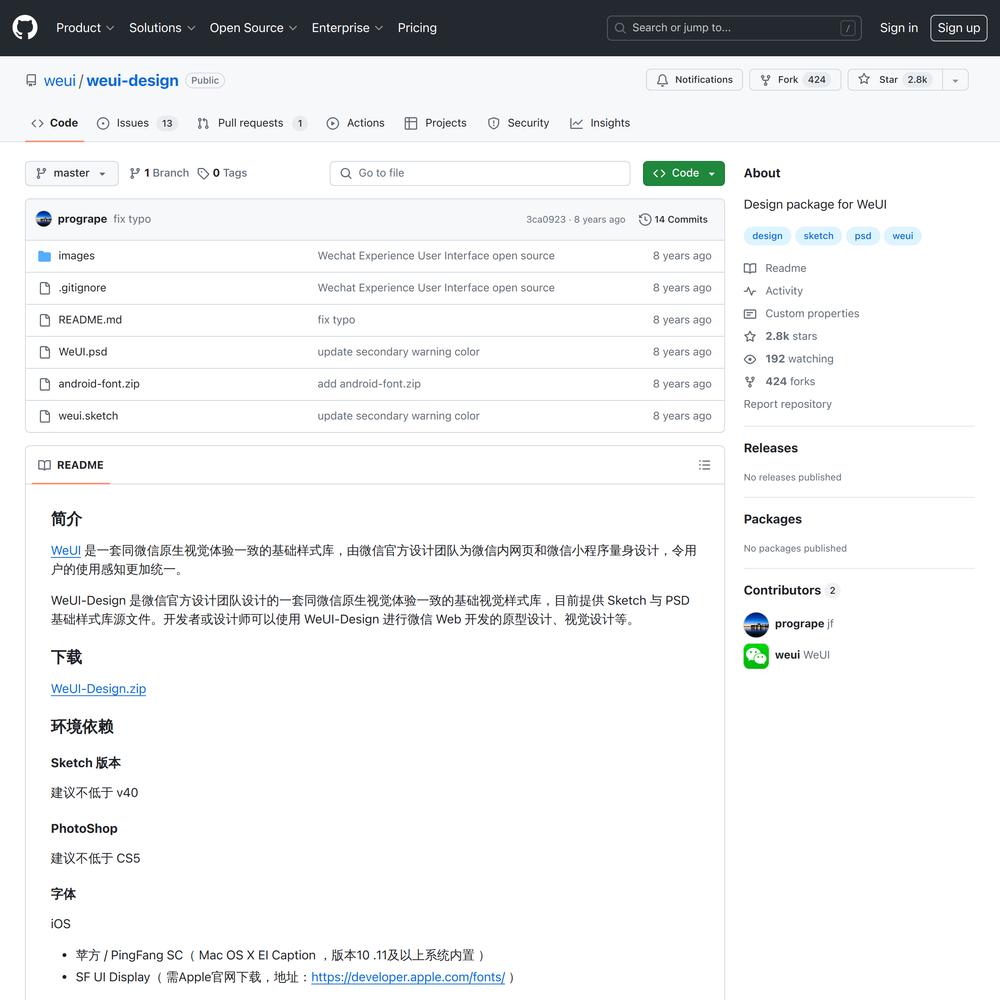This screenshot has height=1000, width=1000.
Task: Click the commits history clock icon
Action: point(645,219)
